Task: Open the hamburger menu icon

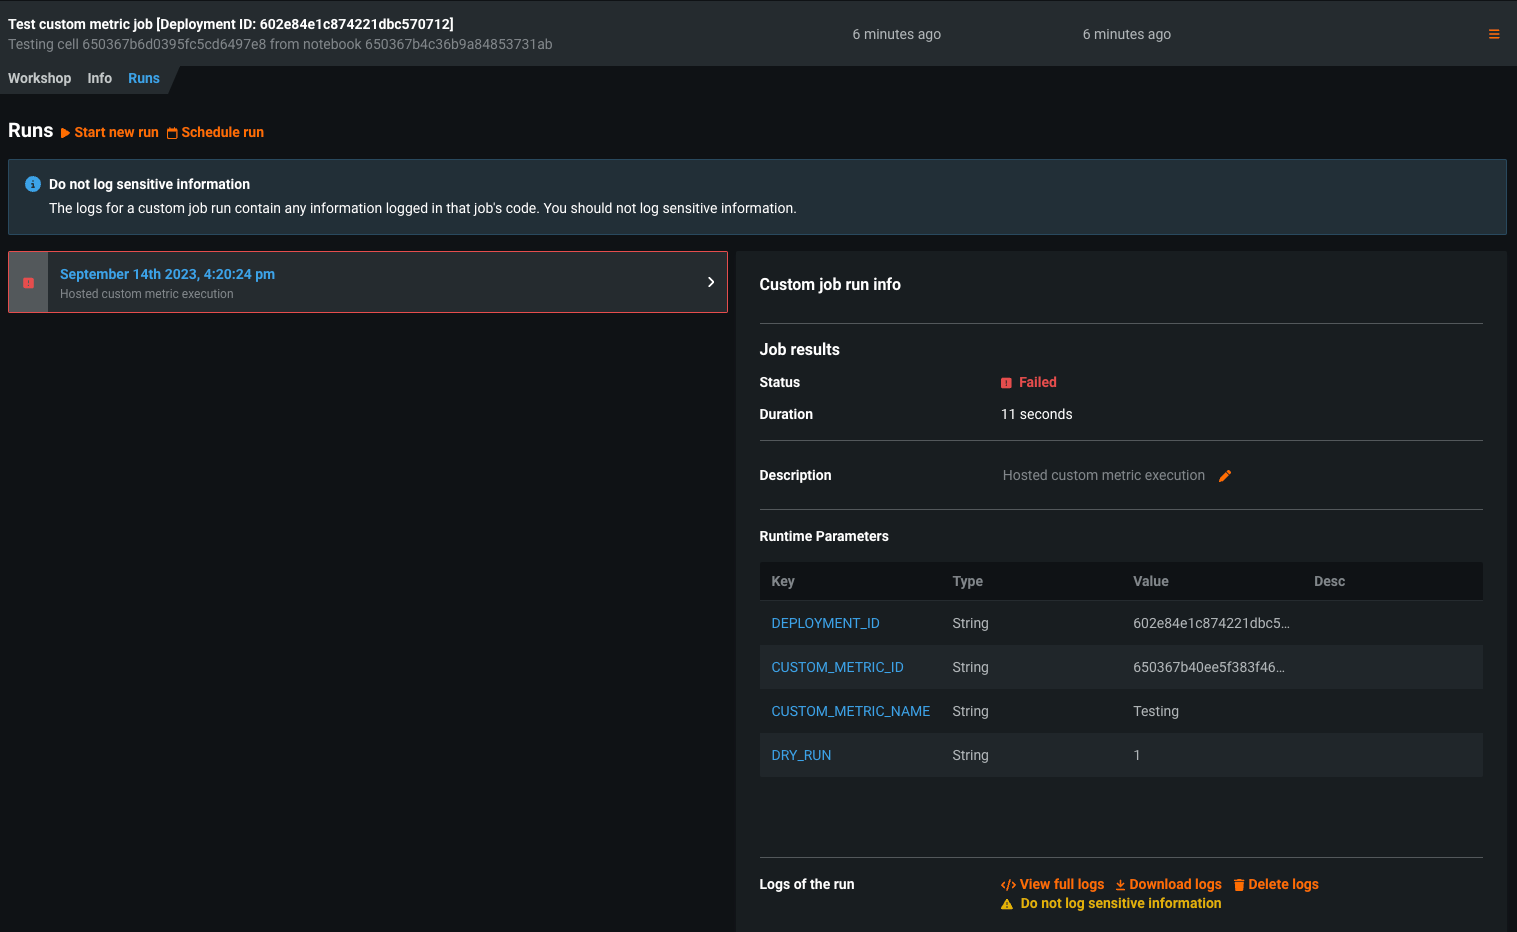Action: click(x=1494, y=34)
